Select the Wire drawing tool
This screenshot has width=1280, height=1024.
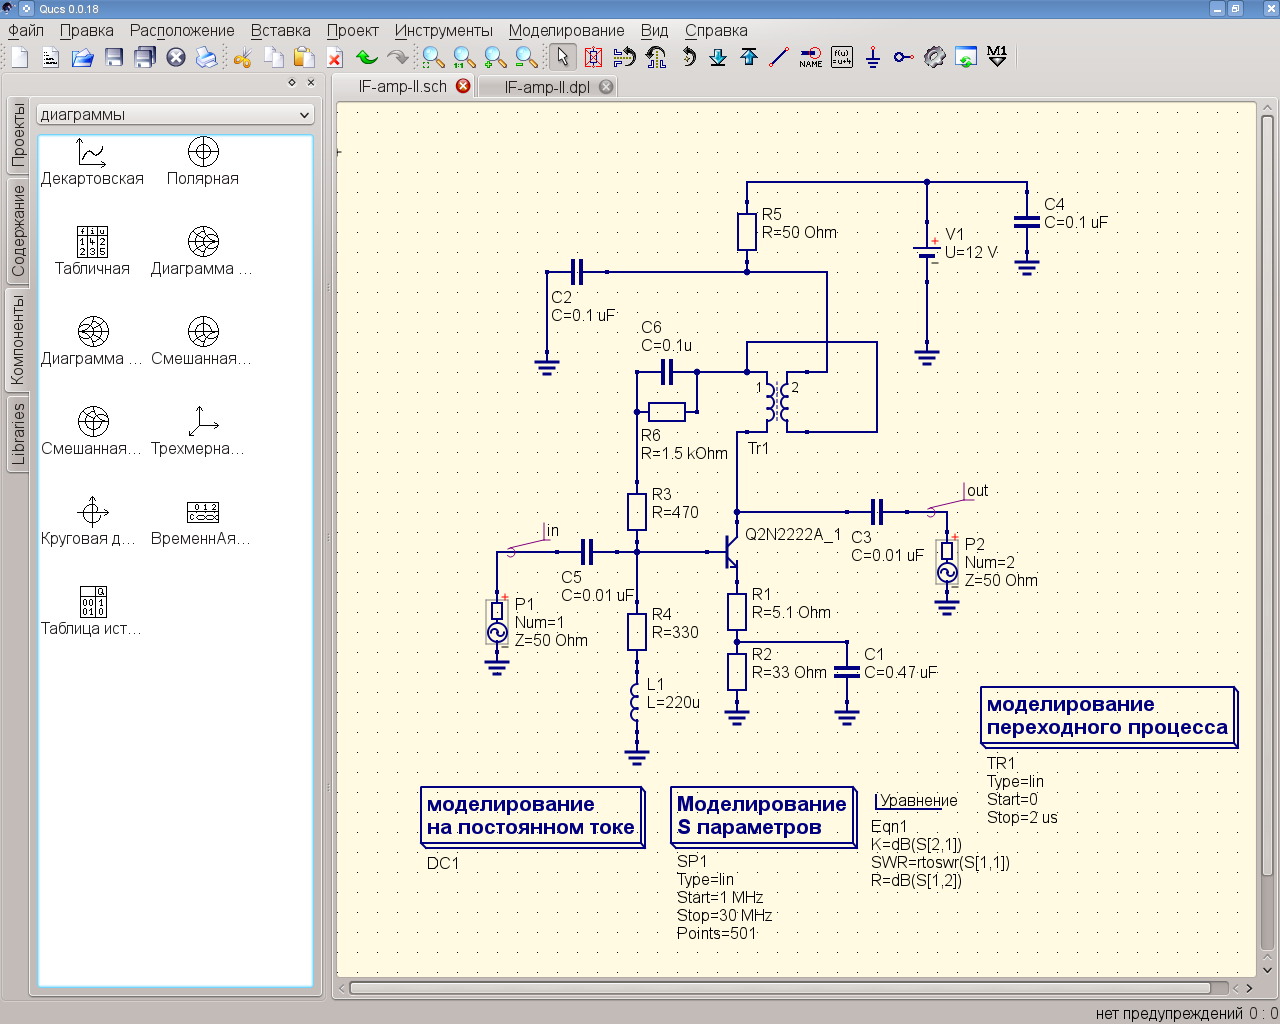point(779,57)
